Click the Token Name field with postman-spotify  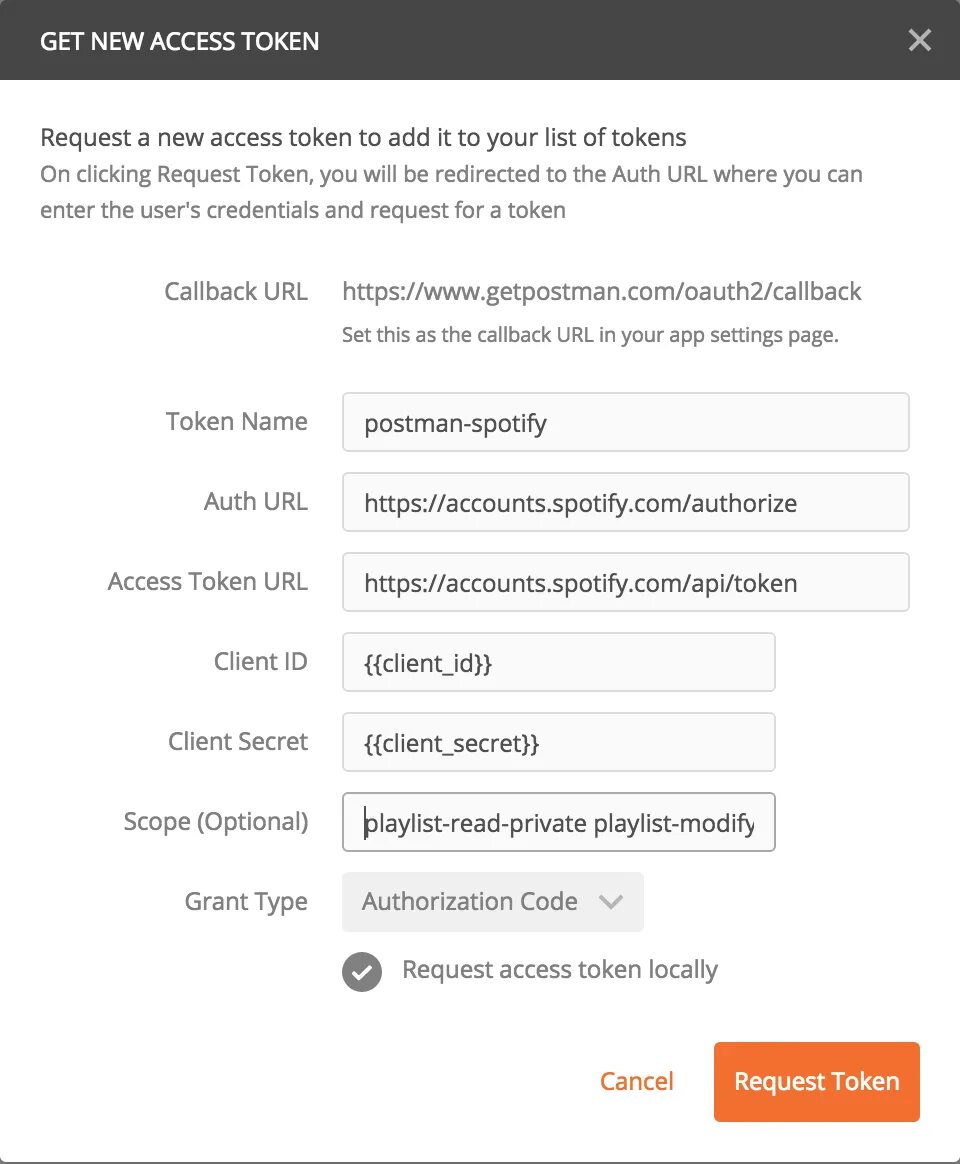[625, 422]
